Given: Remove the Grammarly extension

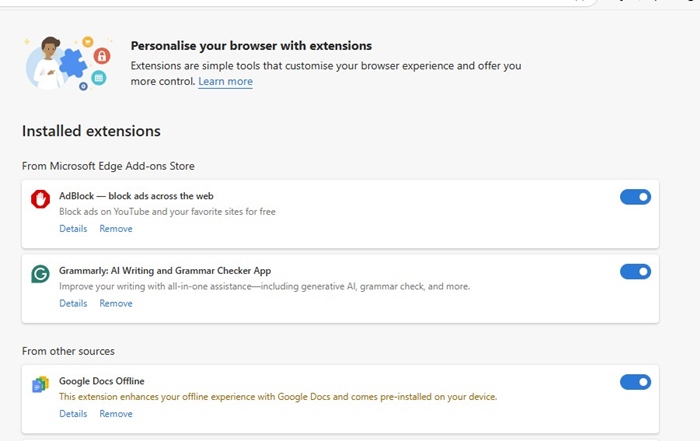Looking at the screenshot, I should (x=116, y=304).
